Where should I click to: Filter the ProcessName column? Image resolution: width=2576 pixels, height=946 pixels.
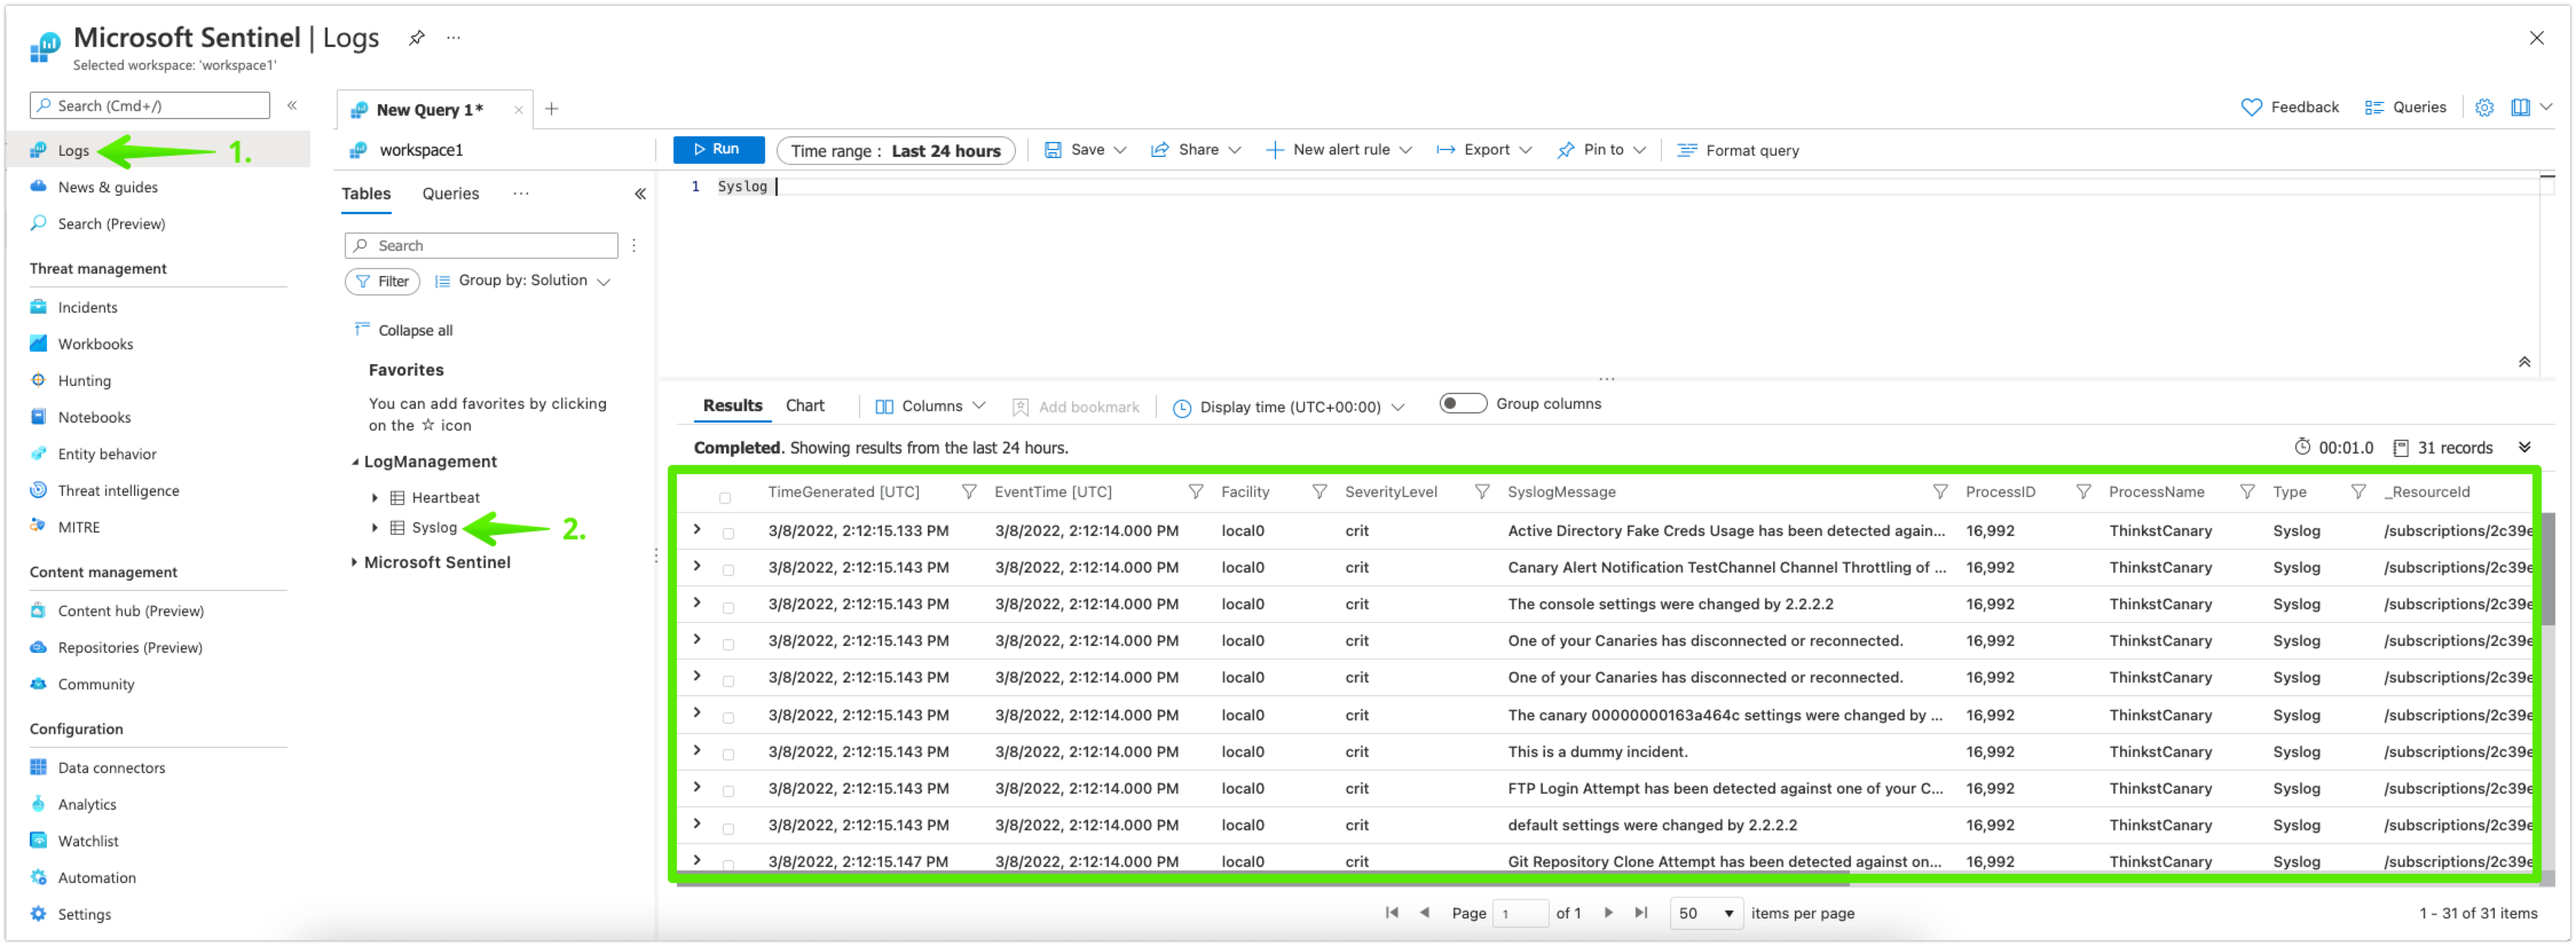tap(2247, 492)
